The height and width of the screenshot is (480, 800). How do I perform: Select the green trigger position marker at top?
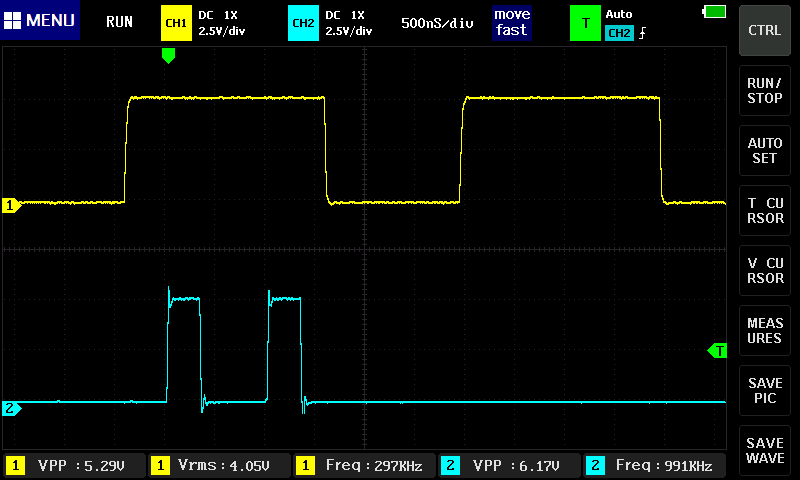168,56
